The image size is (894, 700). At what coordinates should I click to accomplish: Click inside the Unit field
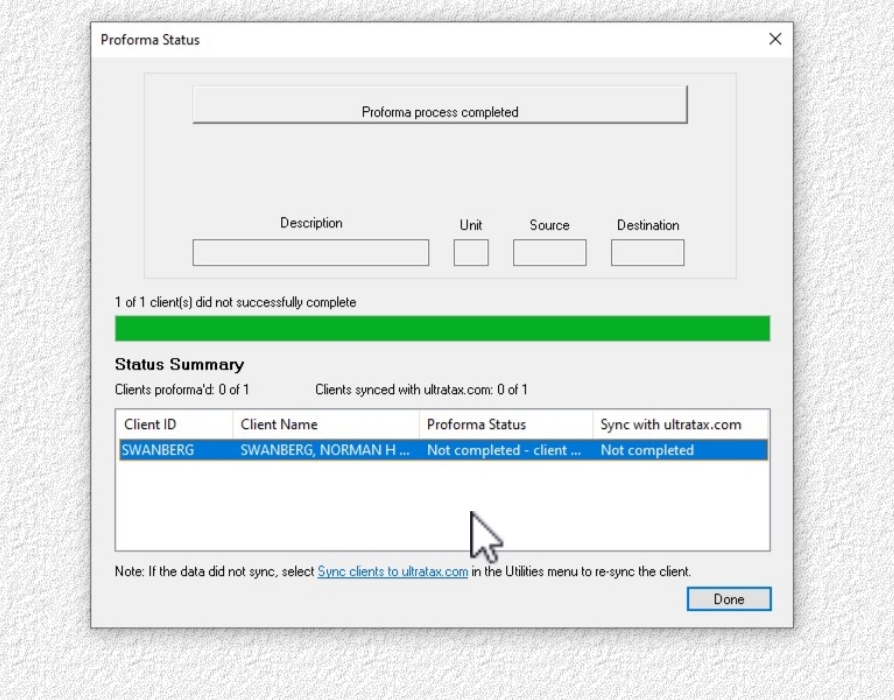[470, 253]
